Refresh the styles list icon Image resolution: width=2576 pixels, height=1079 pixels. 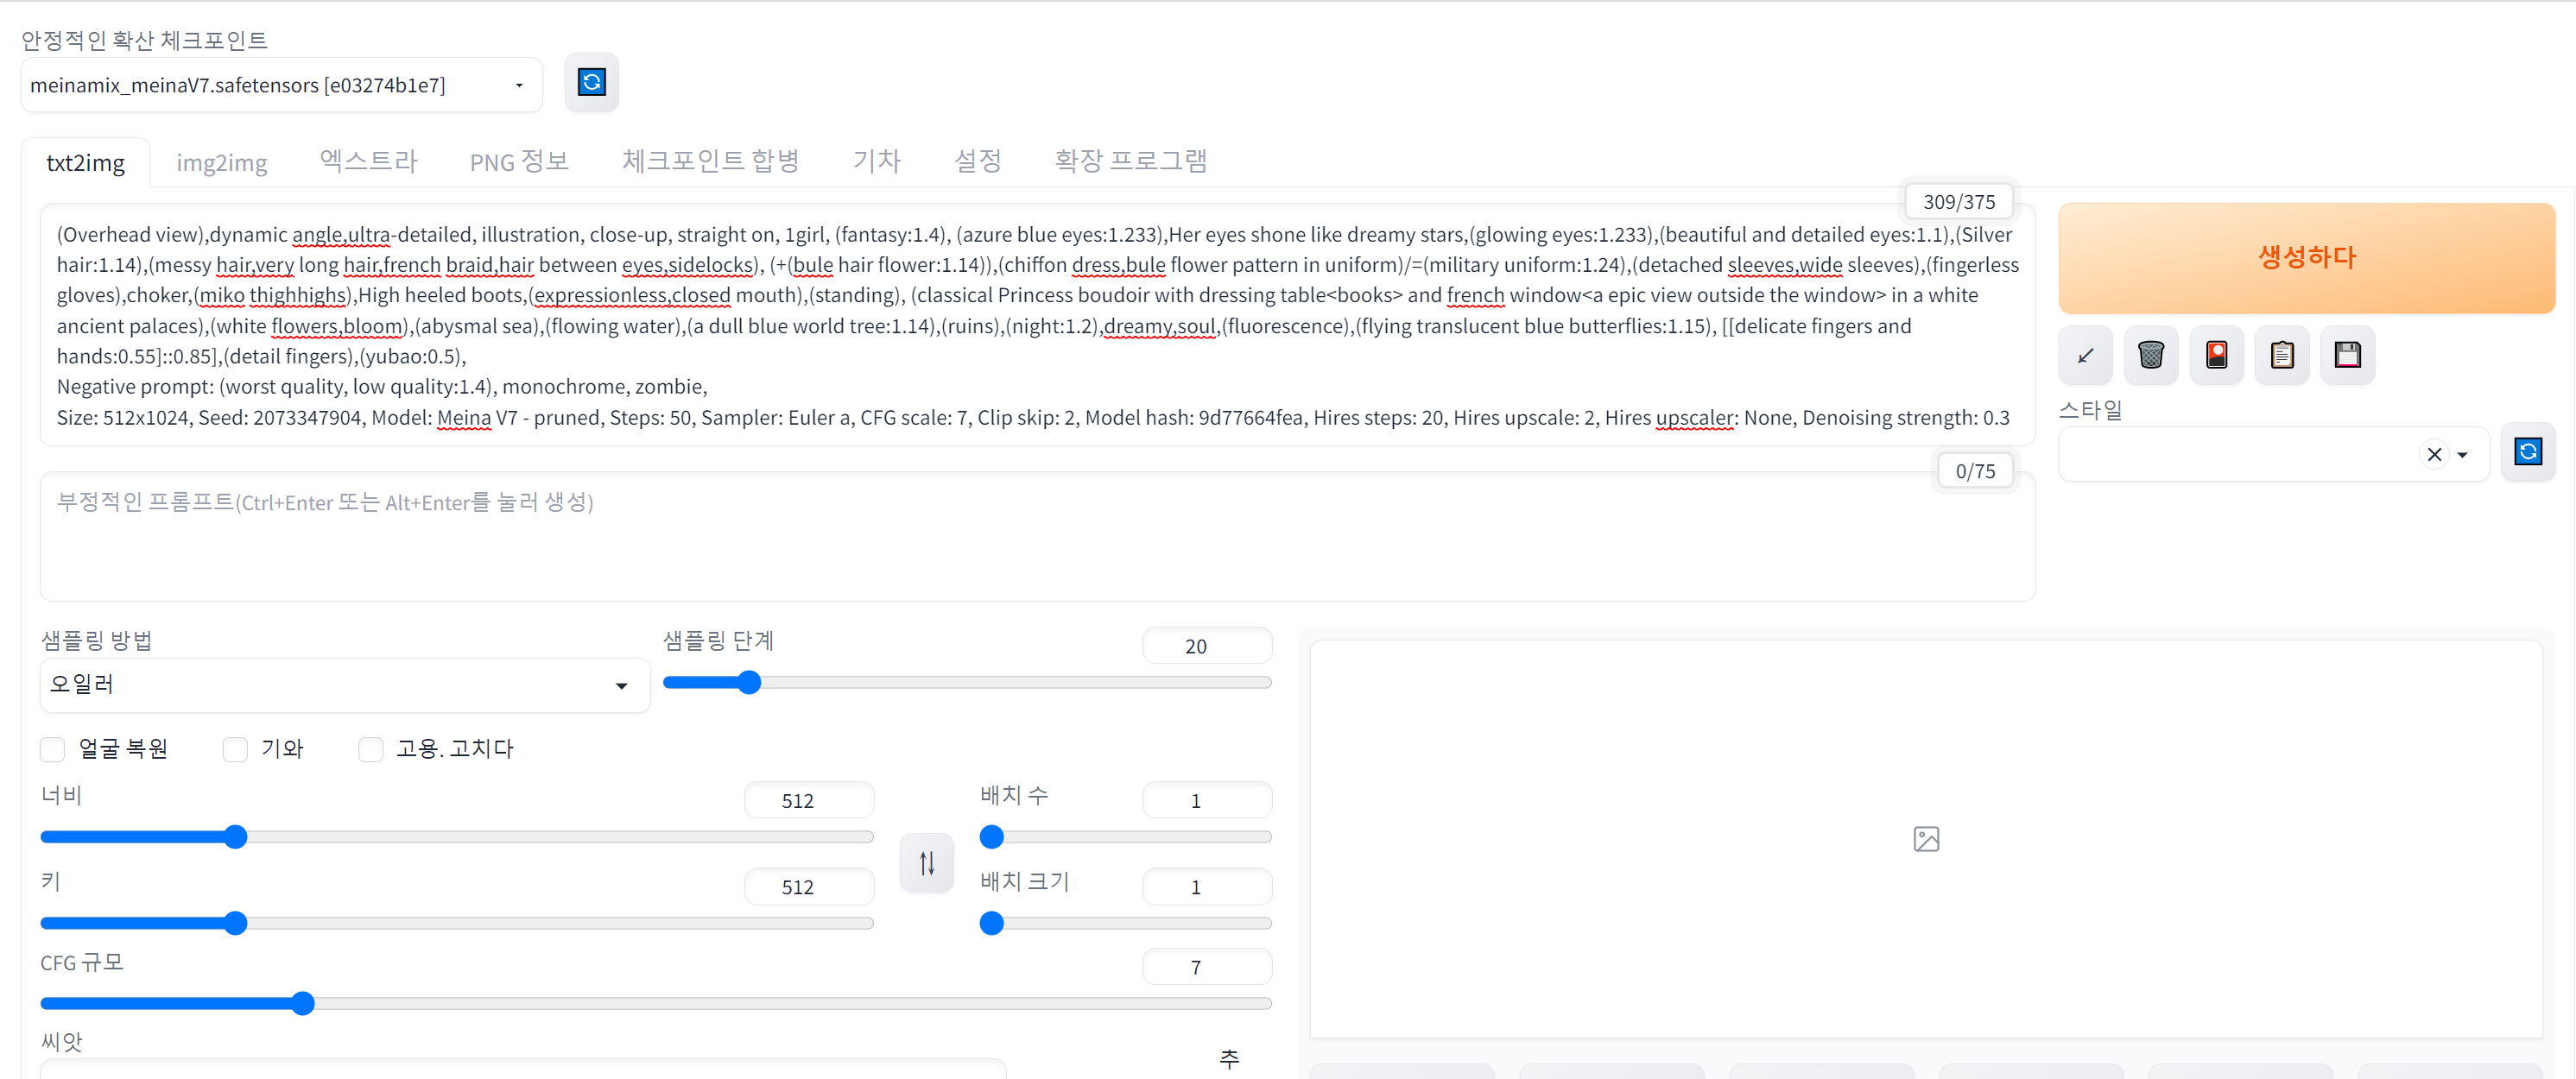tap(2527, 453)
